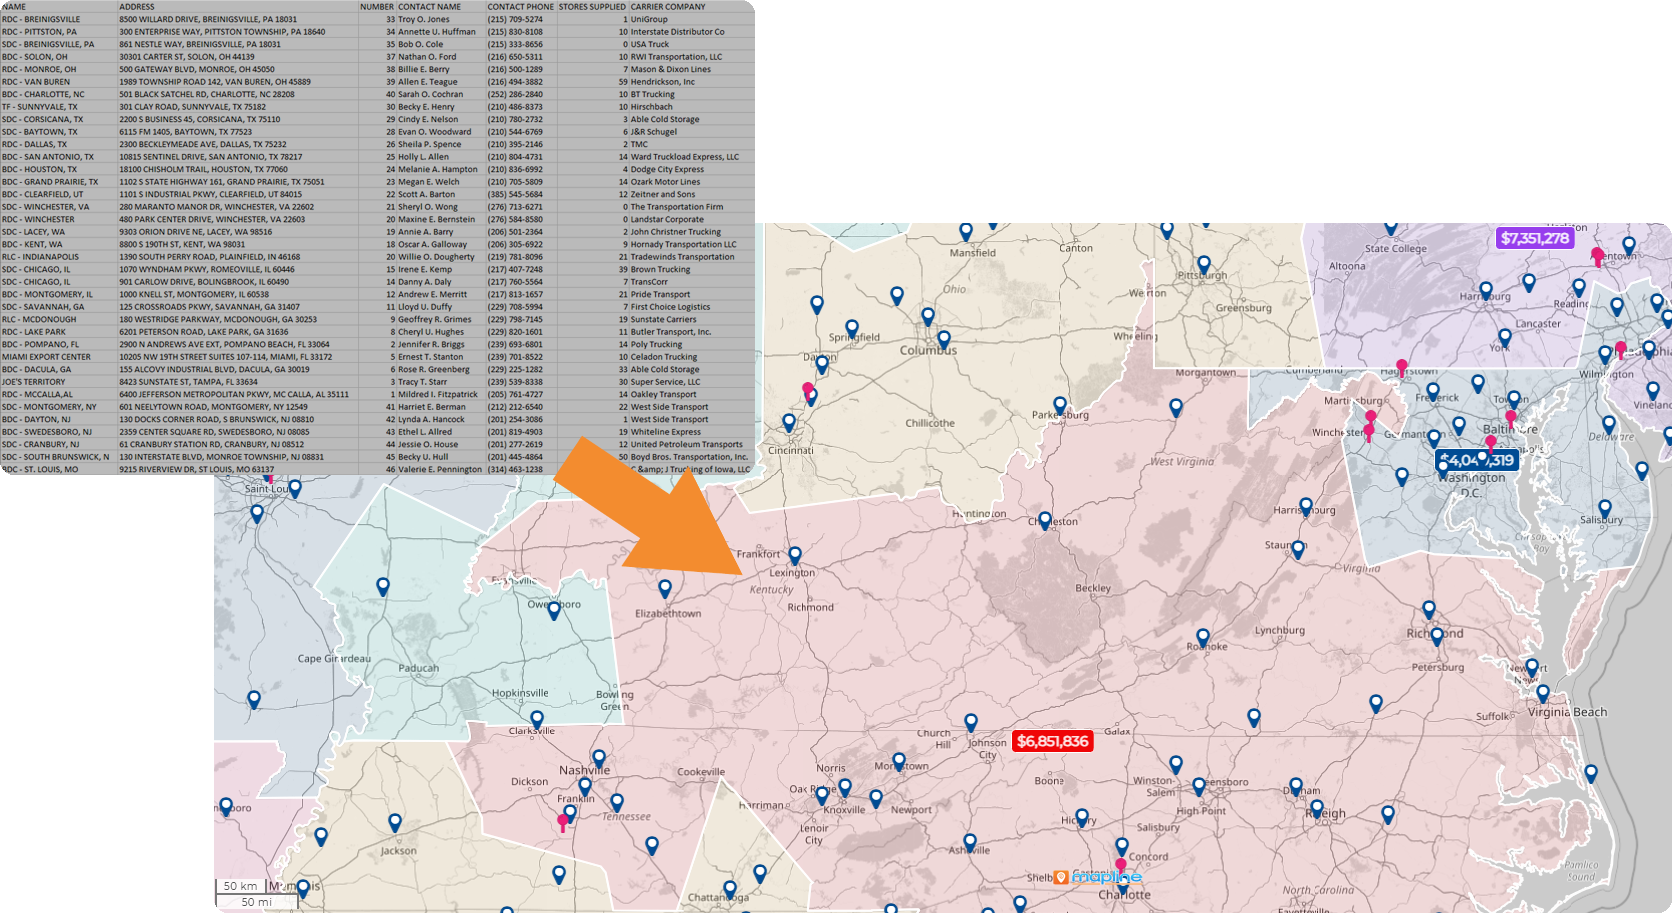This screenshot has width=1672, height=913.
Task: Open the mapline watermark link
Action: click(x=1107, y=878)
